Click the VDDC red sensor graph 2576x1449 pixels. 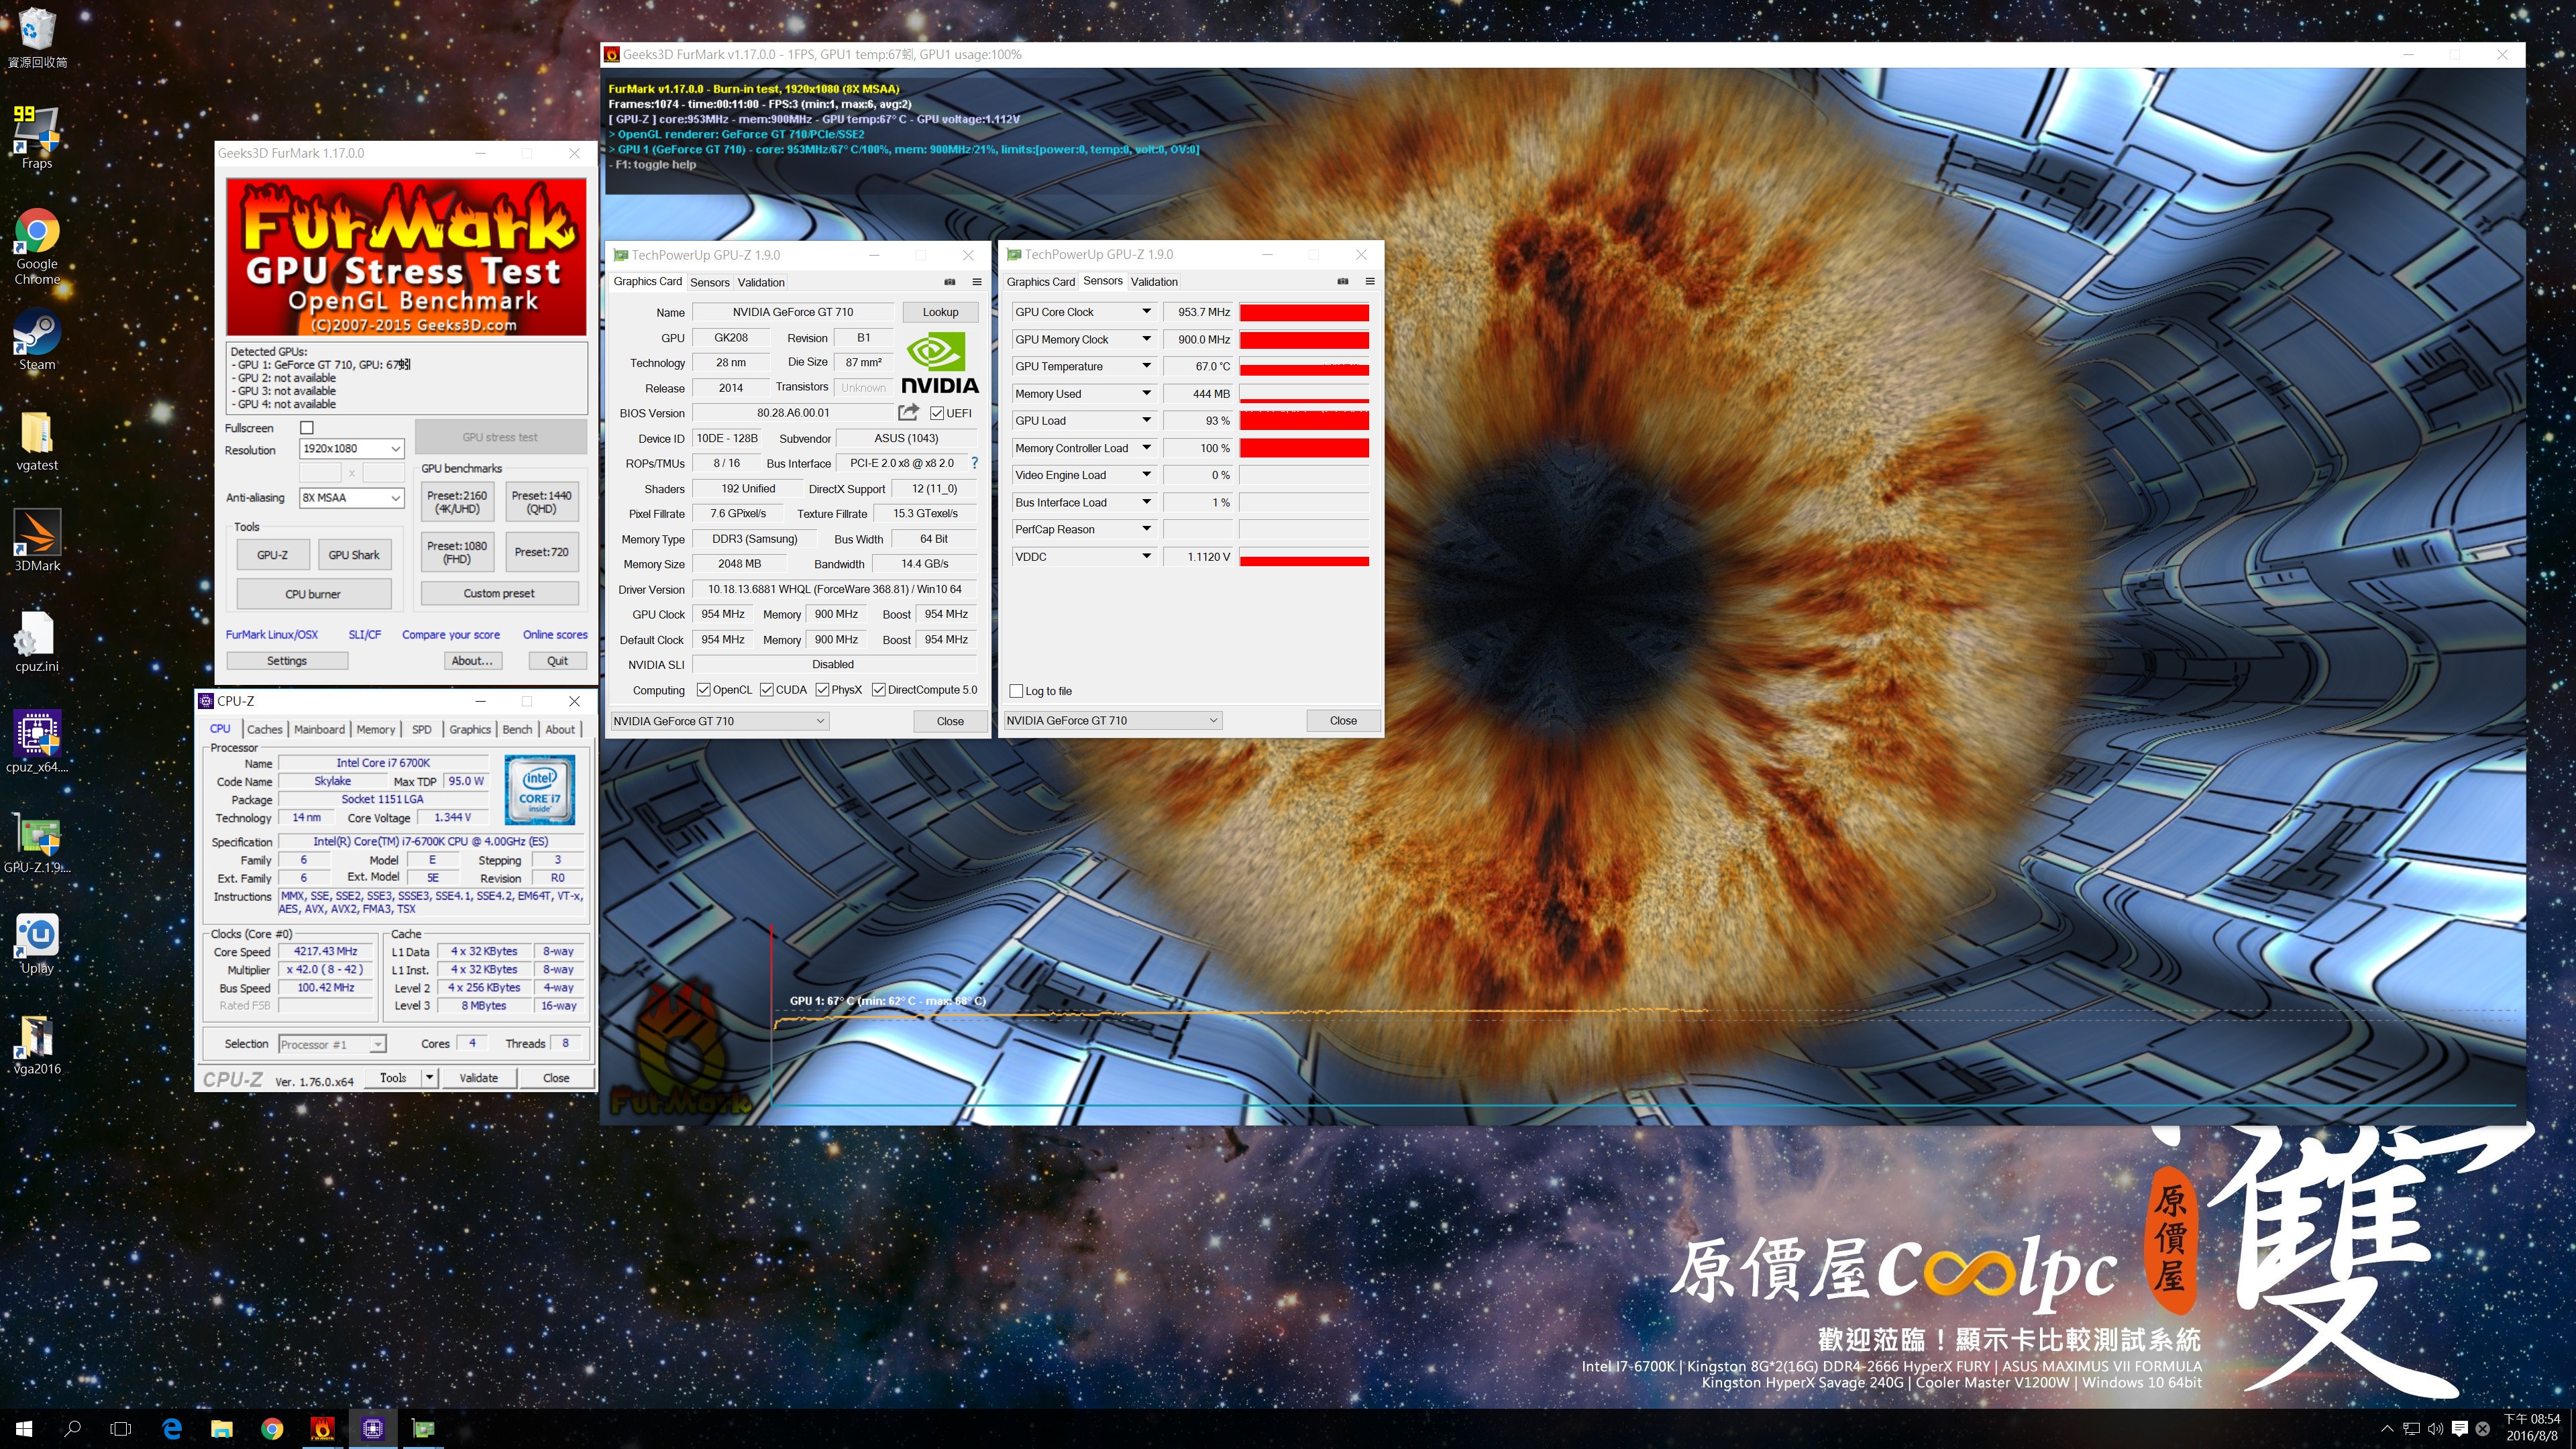click(1304, 557)
